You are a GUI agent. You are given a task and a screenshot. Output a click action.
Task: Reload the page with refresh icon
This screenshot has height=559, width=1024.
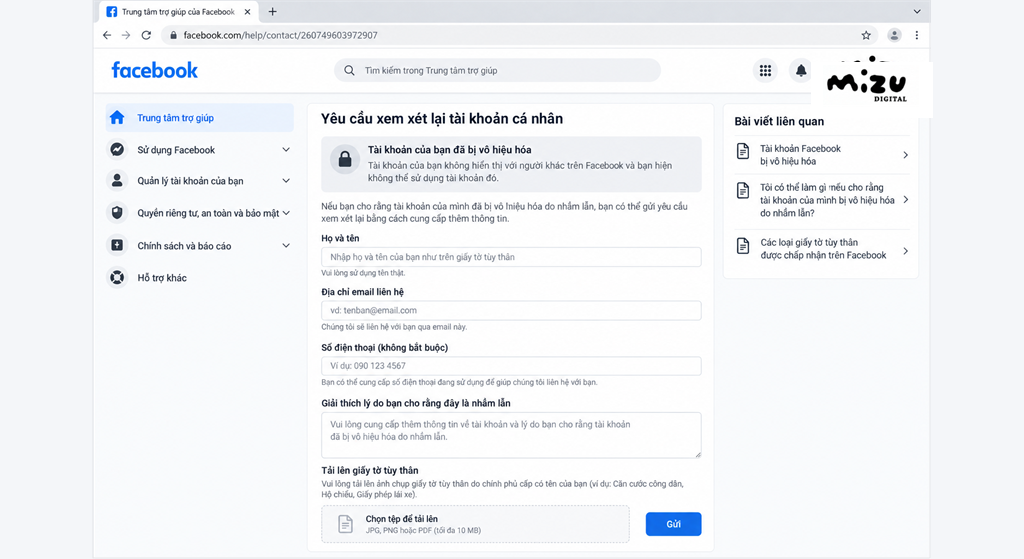tap(146, 35)
